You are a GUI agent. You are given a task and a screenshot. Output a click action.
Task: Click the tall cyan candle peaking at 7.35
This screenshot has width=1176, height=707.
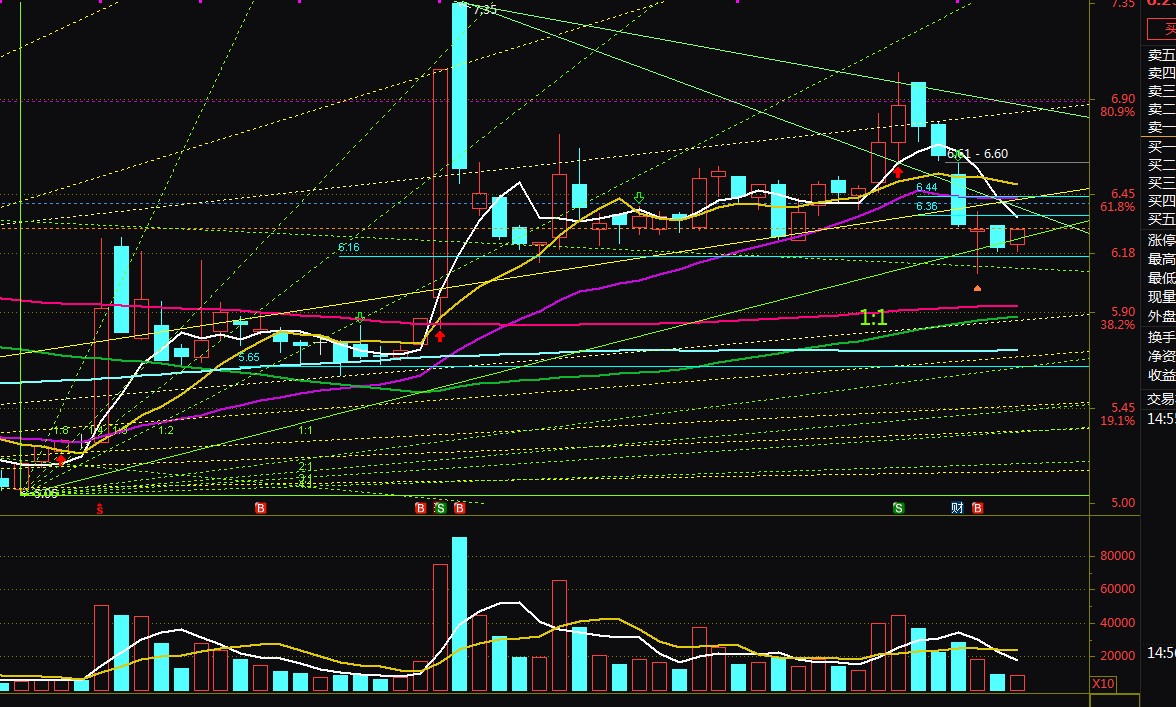459,85
